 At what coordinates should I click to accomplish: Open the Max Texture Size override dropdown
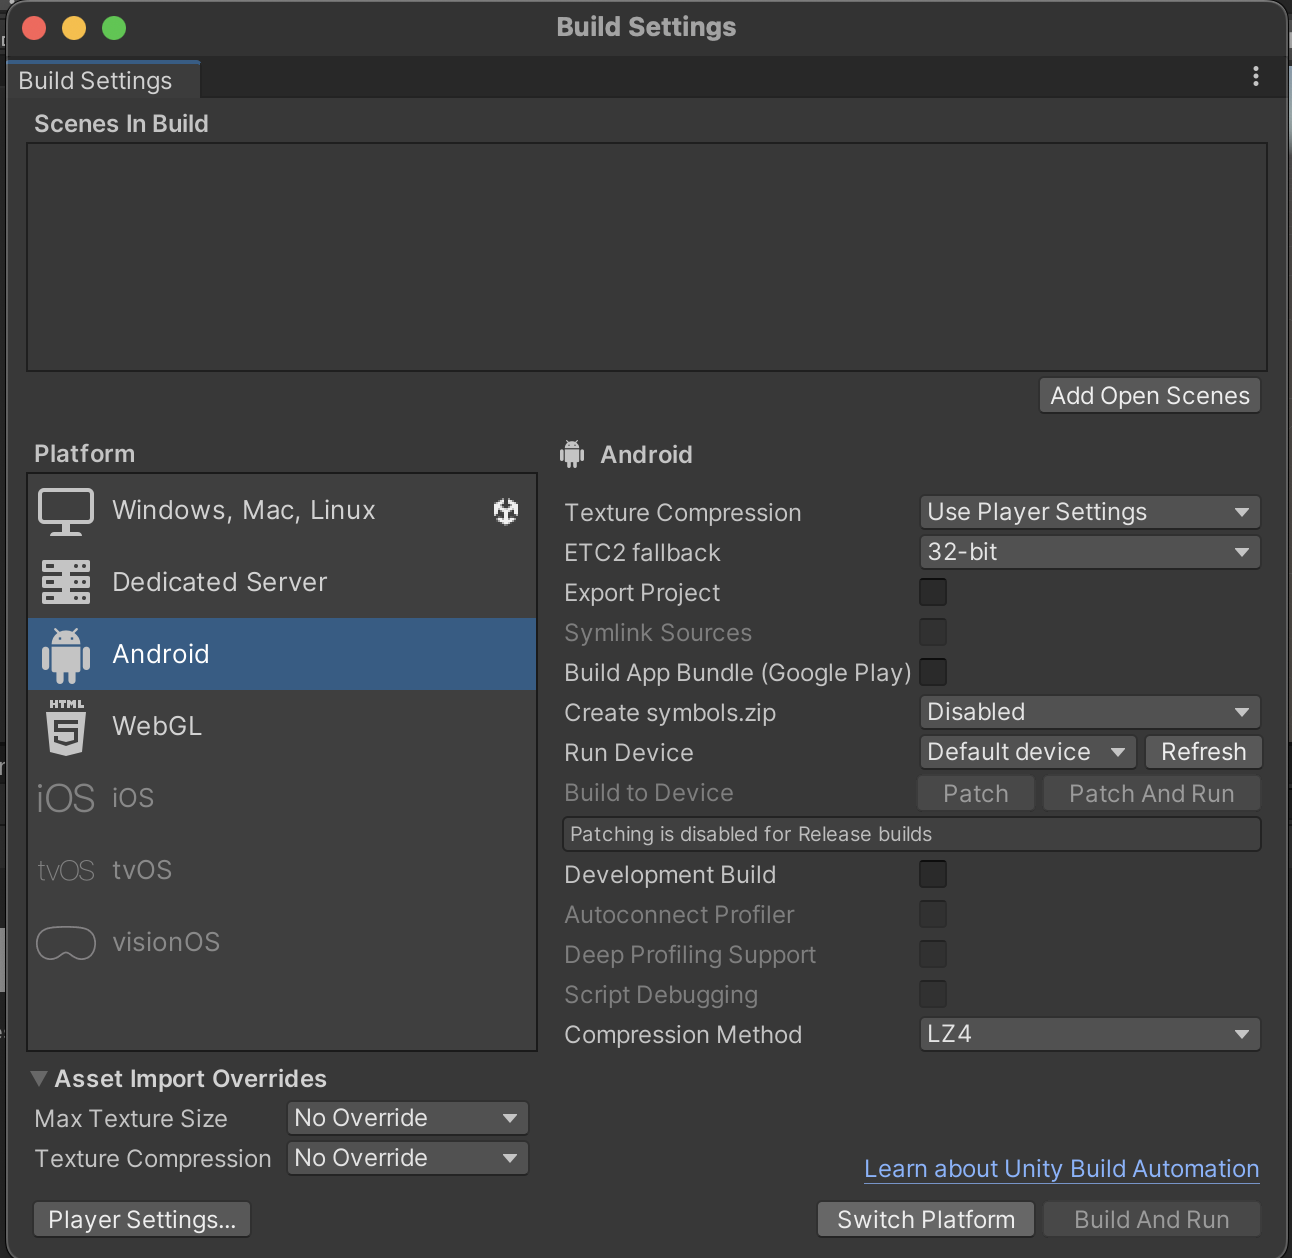click(408, 1118)
